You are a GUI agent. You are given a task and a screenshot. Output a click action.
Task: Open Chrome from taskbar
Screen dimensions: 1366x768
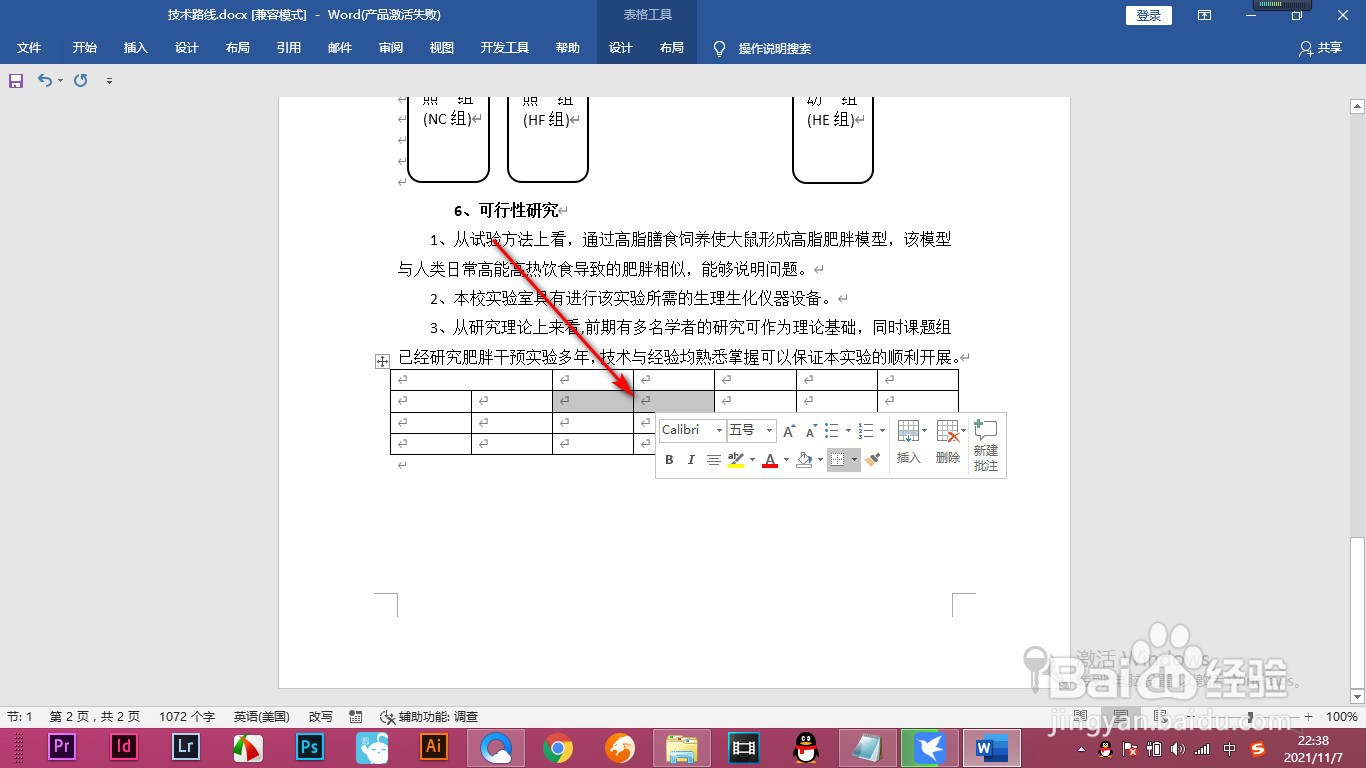[x=558, y=747]
